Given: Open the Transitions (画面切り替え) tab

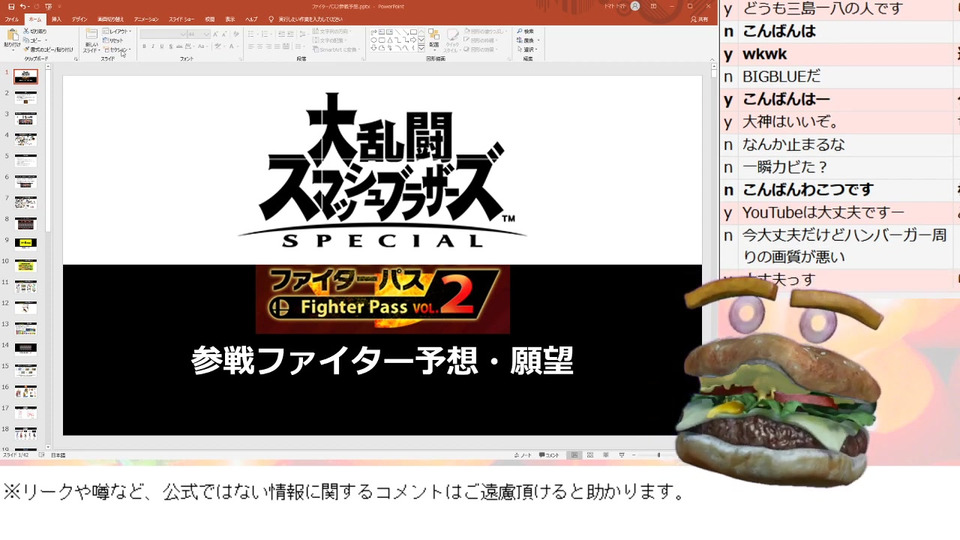Looking at the screenshot, I should [x=110, y=20].
